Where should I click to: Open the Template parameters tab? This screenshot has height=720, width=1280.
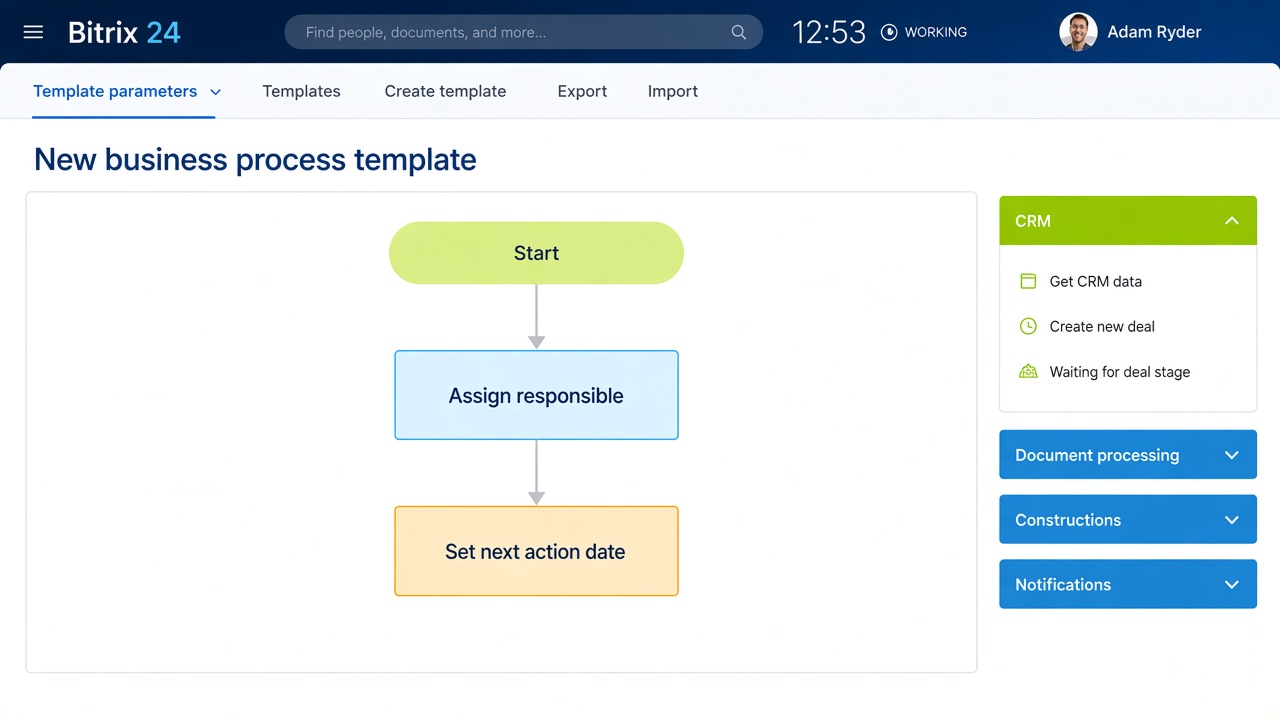point(115,91)
